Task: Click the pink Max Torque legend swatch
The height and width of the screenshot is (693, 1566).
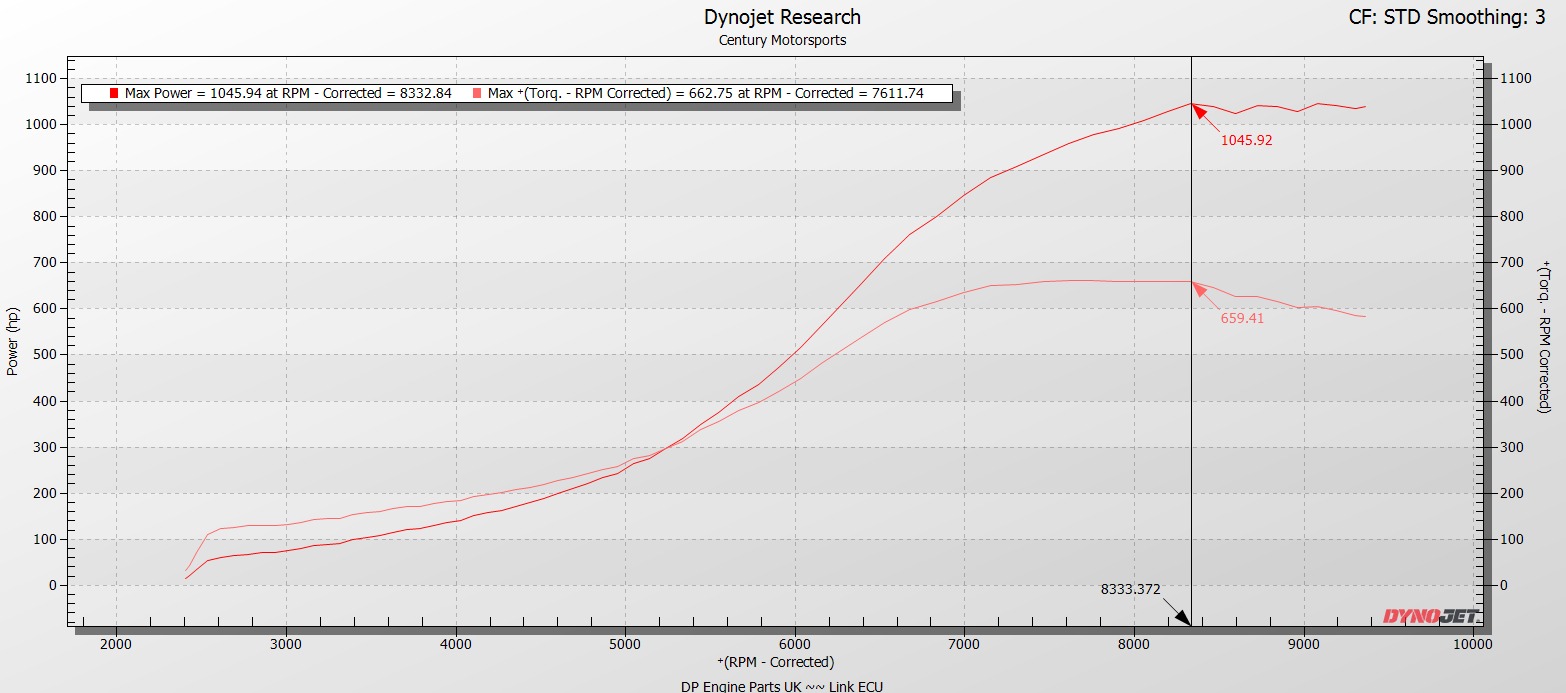Action: pyautogui.click(x=477, y=93)
